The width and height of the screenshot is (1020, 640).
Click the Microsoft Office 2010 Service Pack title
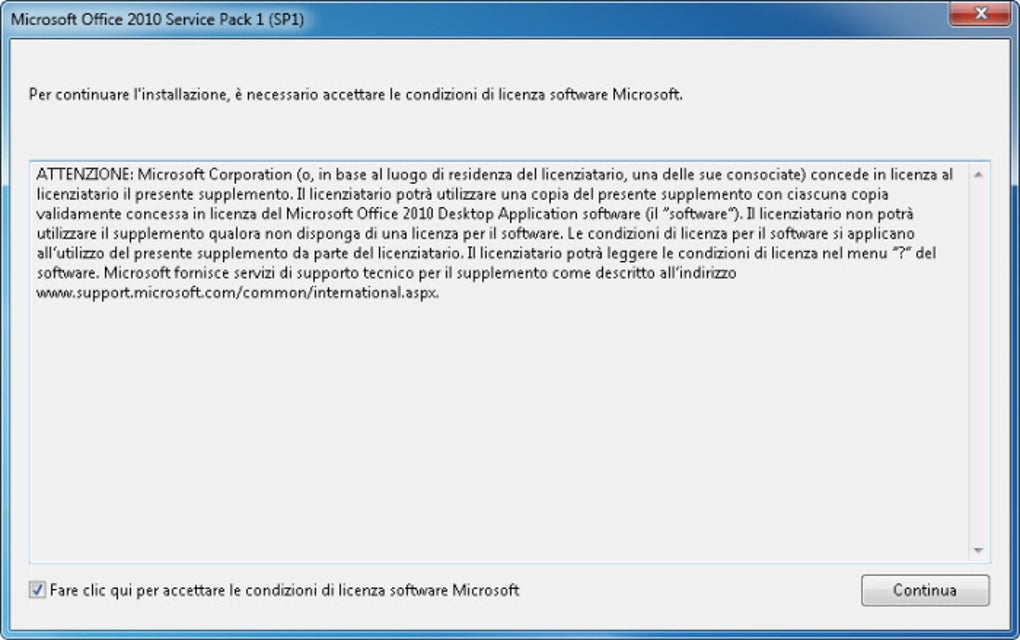coord(157,19)
